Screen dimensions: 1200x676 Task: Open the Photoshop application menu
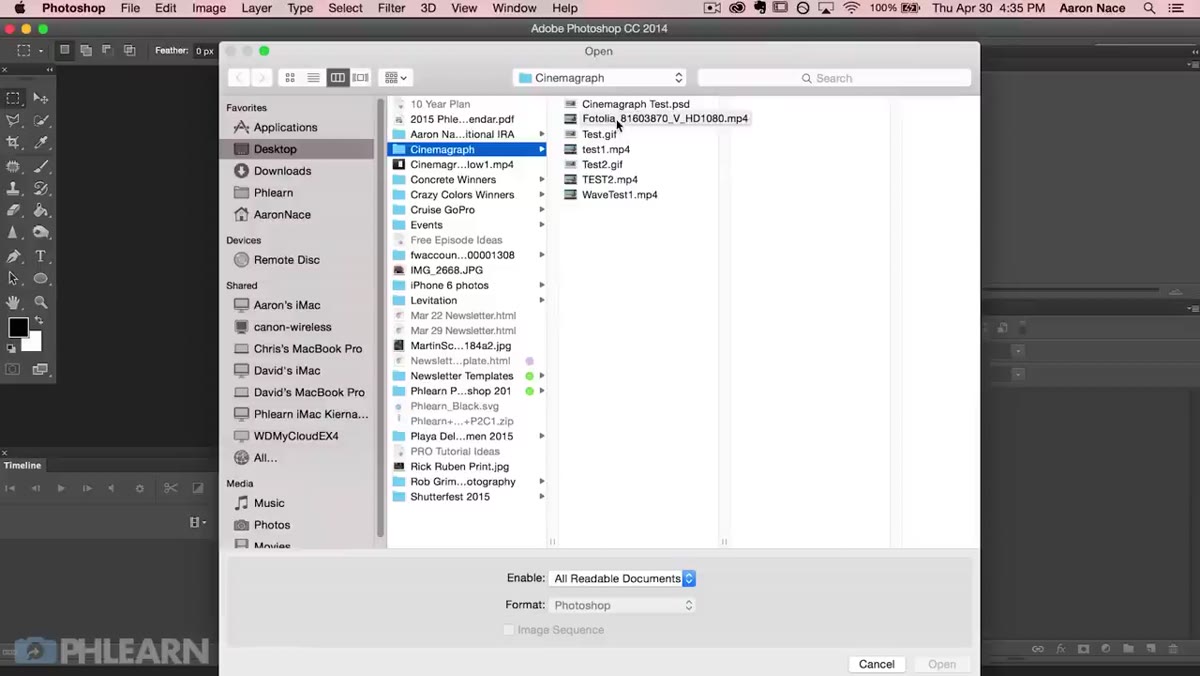click(x=74, y=8)
